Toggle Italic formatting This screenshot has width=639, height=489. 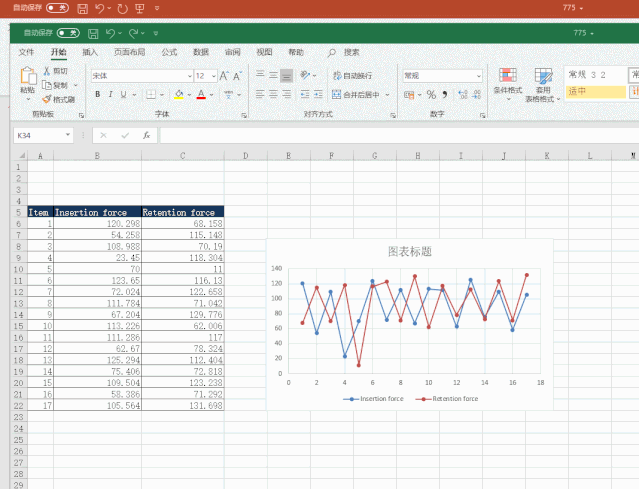pos(111,95)
